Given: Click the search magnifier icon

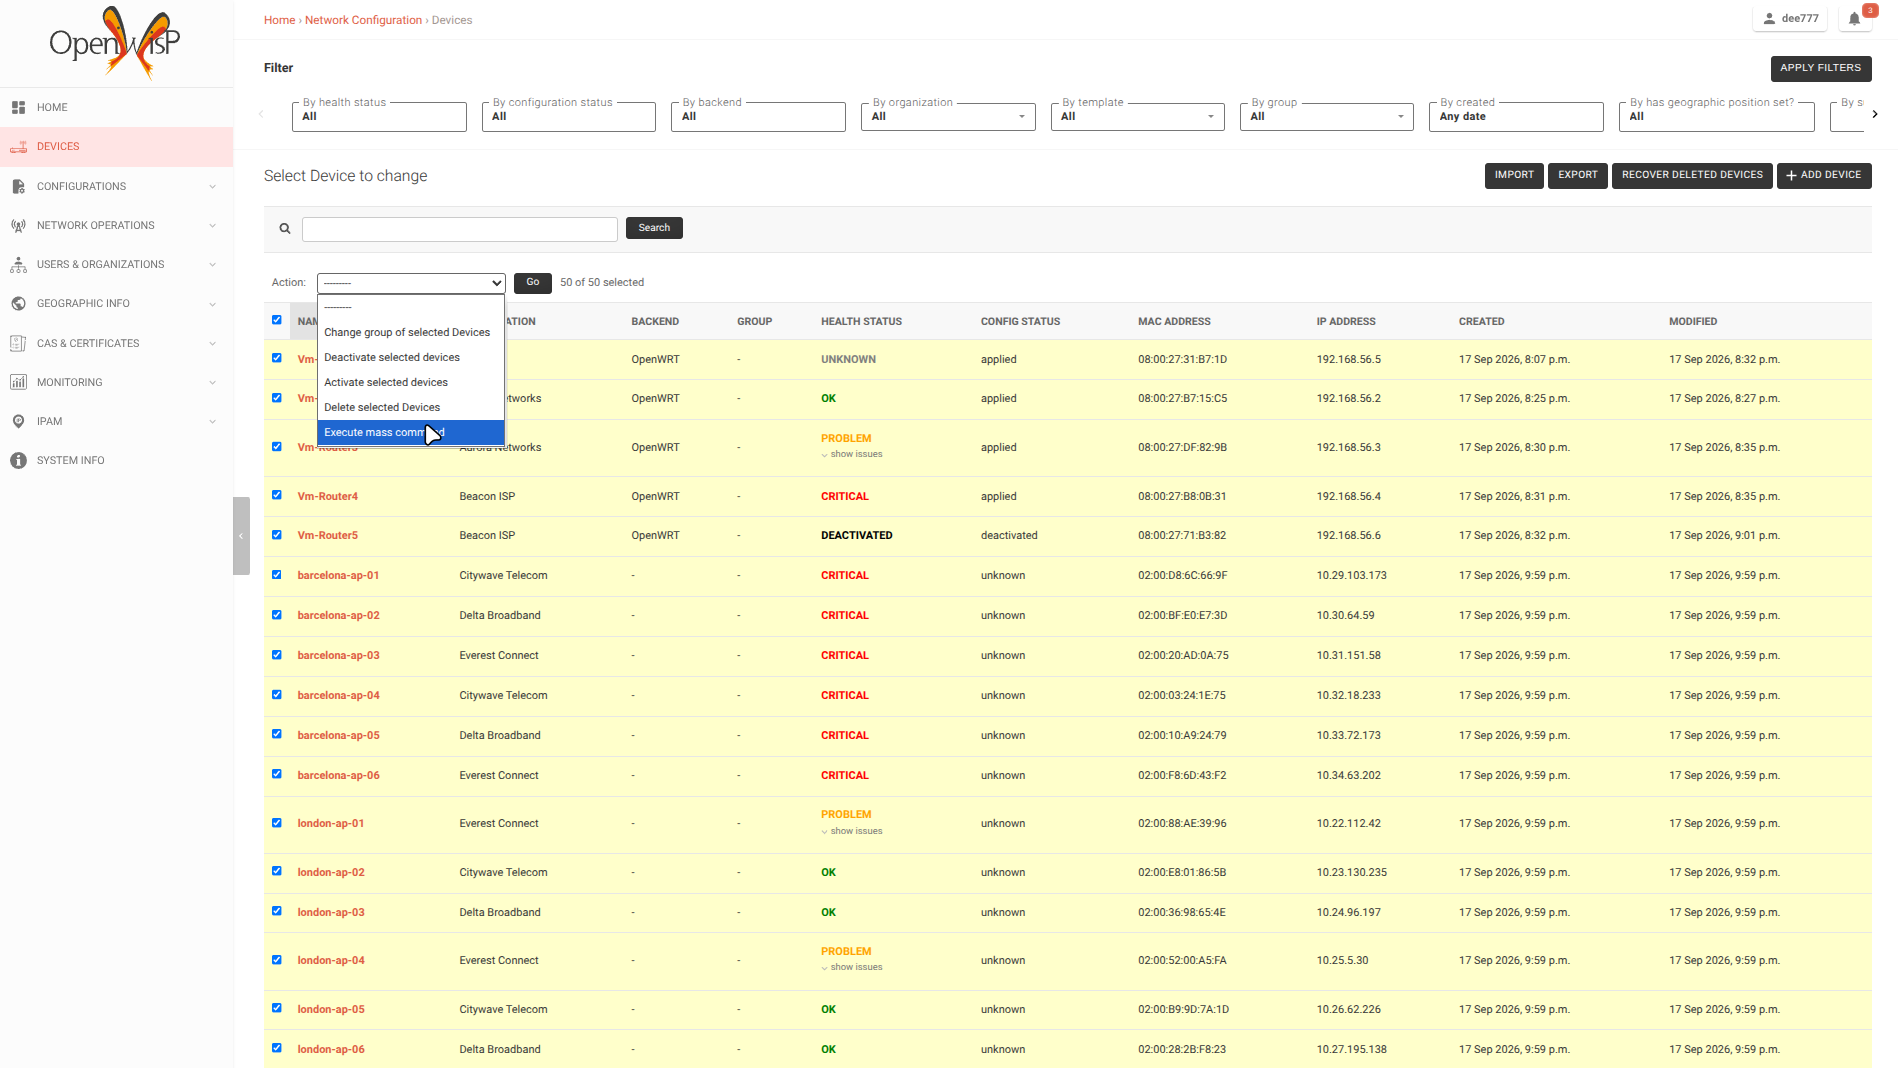Looking at the screenshot, I should point(285,229).
